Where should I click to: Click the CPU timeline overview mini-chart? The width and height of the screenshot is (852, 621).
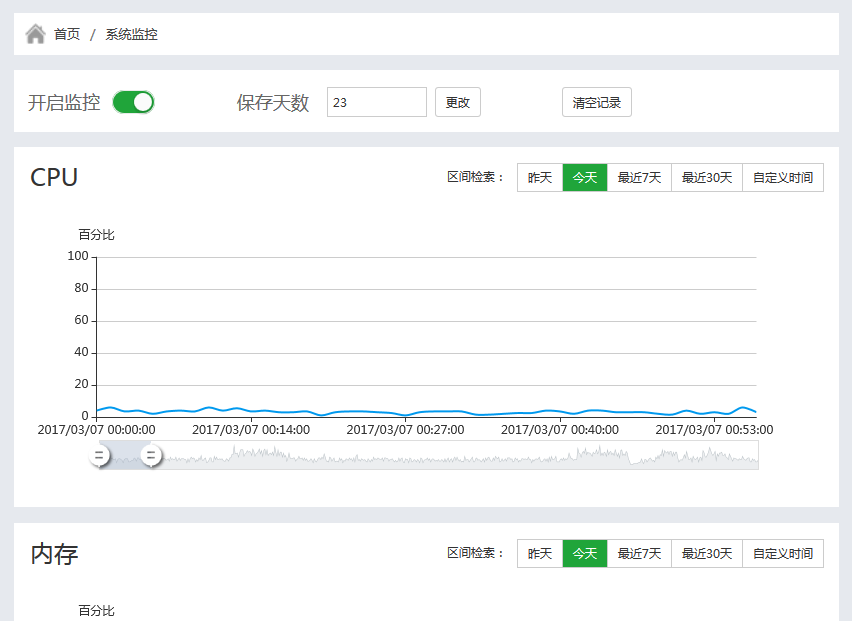pos(450,456)
